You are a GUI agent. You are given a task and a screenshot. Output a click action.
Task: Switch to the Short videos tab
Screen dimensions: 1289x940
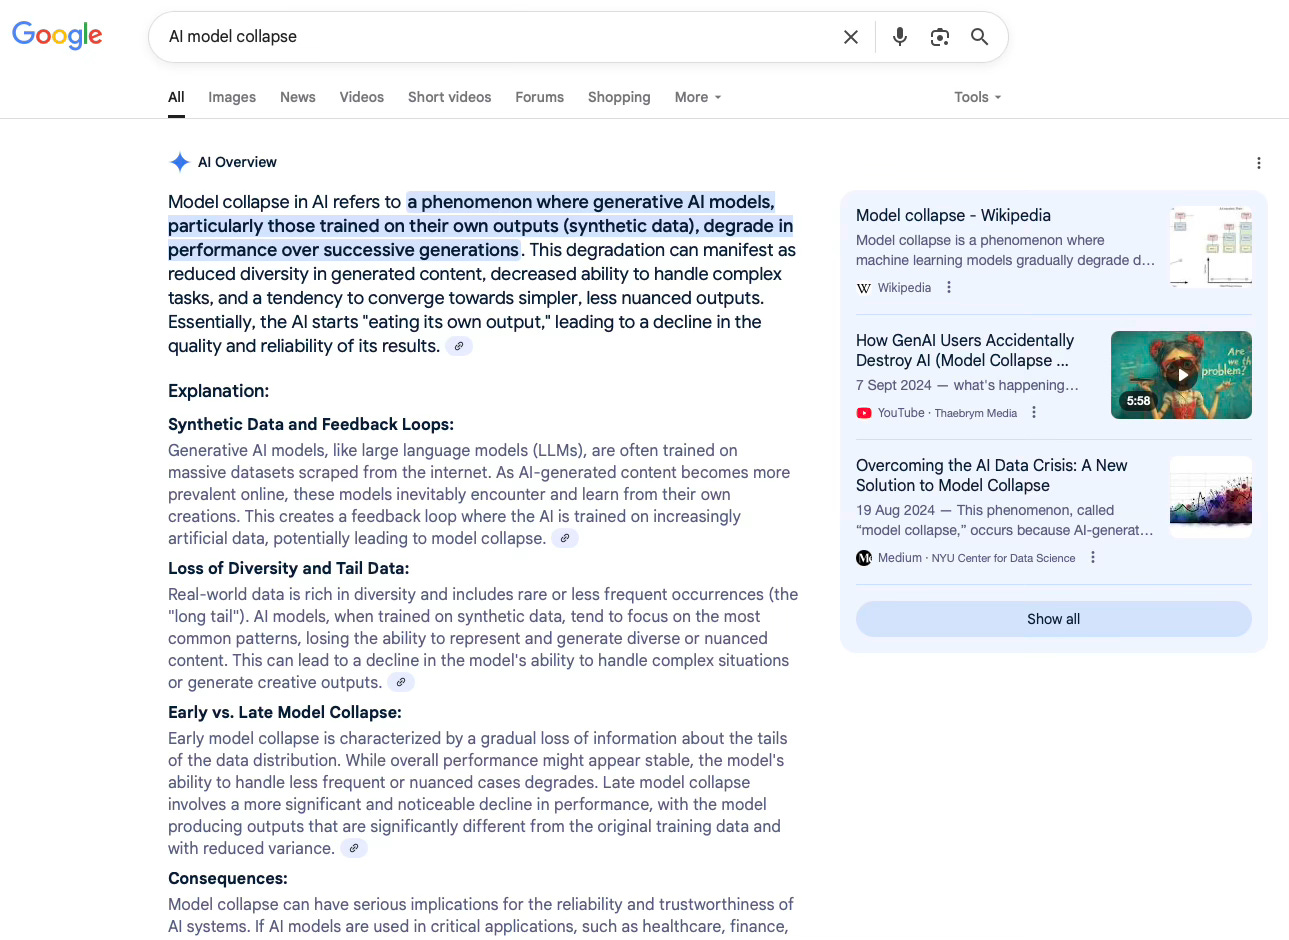pyautogui.click(x=449, y=97)
